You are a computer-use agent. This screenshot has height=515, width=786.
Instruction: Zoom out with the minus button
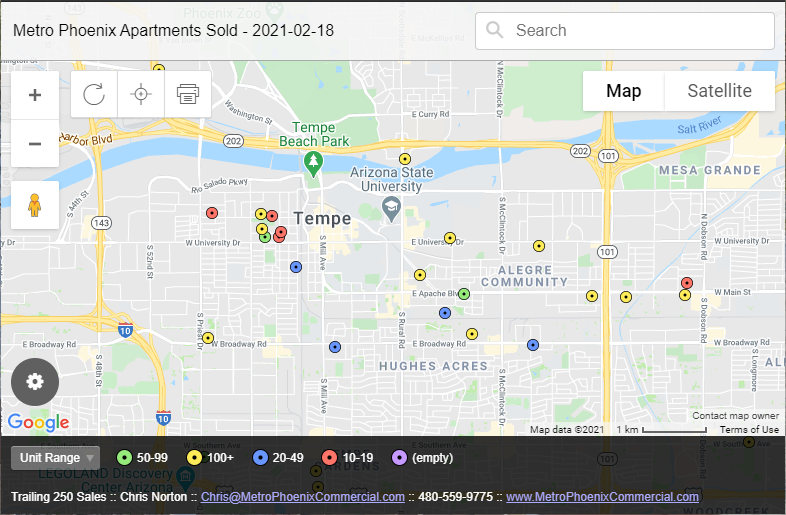click(x=35, y=143)
